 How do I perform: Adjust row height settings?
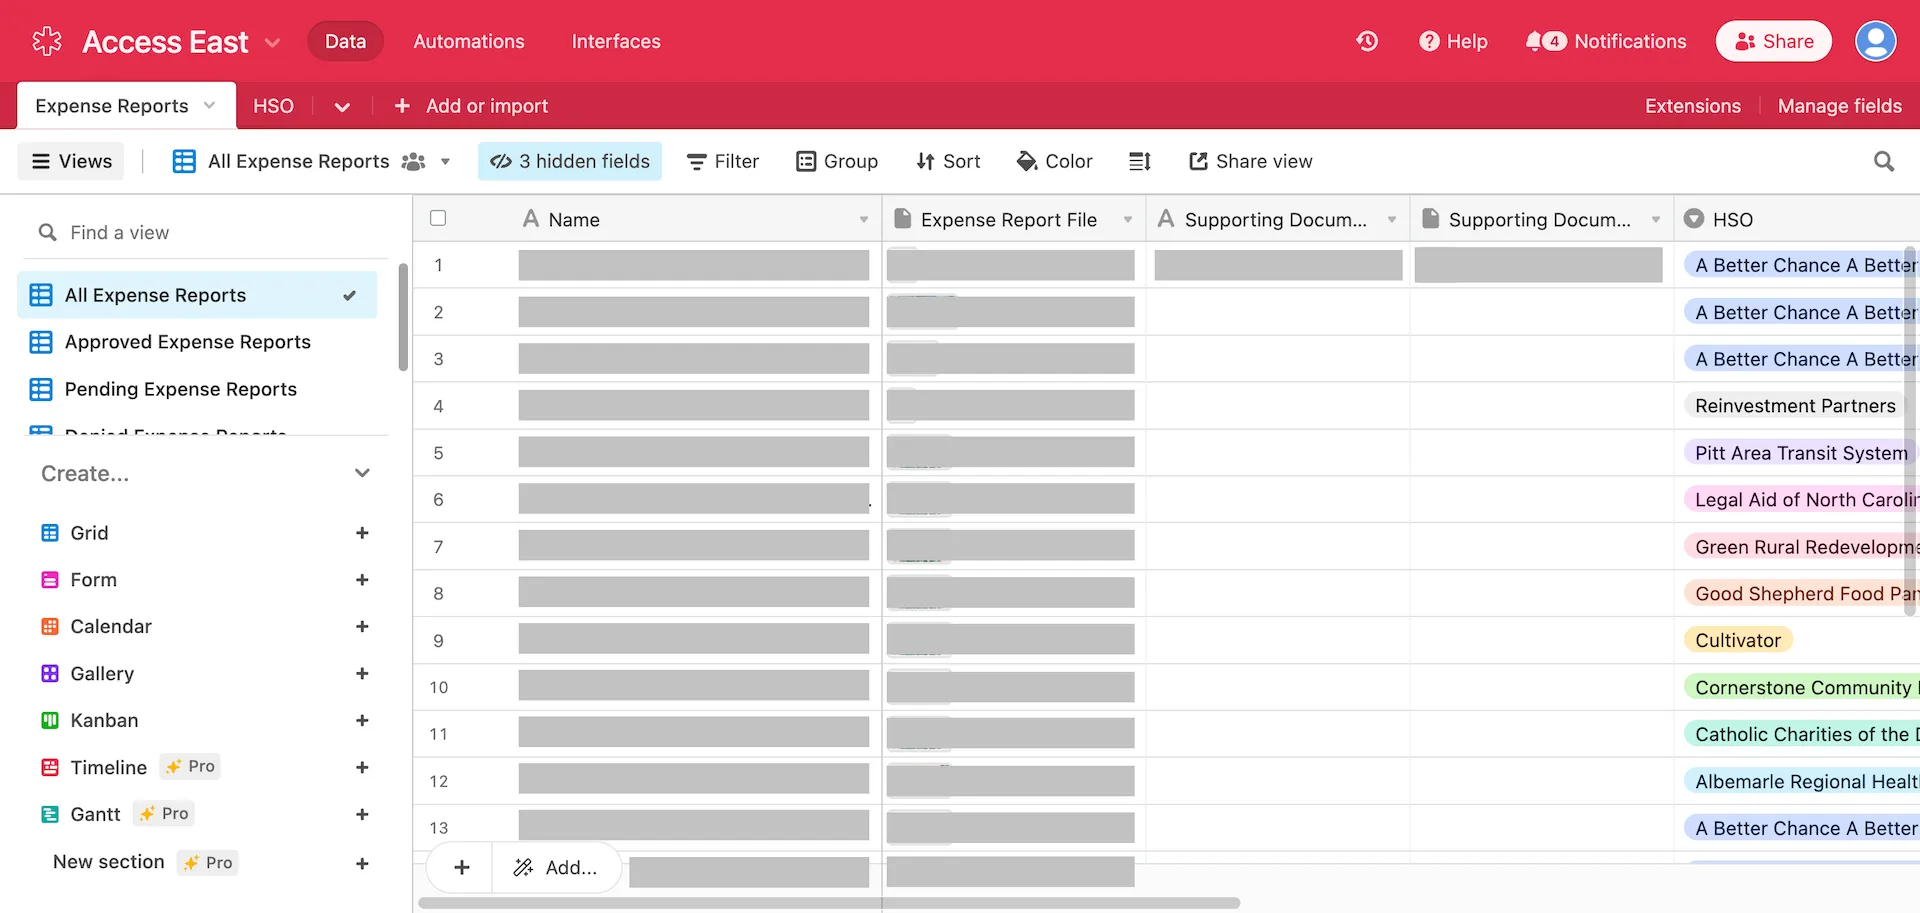(1139, 160)
